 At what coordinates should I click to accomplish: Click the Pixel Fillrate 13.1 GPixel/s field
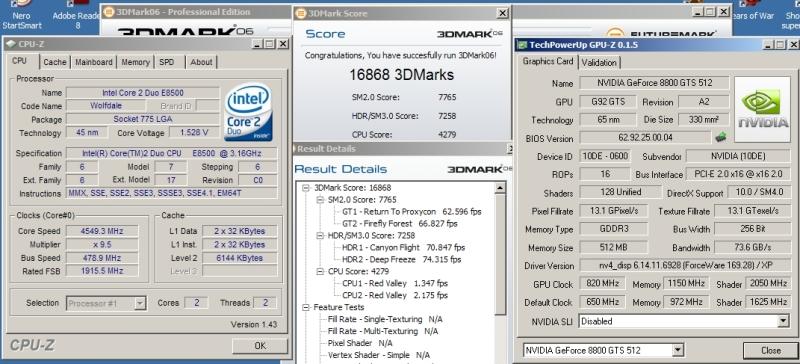click(x=614, y=211)
